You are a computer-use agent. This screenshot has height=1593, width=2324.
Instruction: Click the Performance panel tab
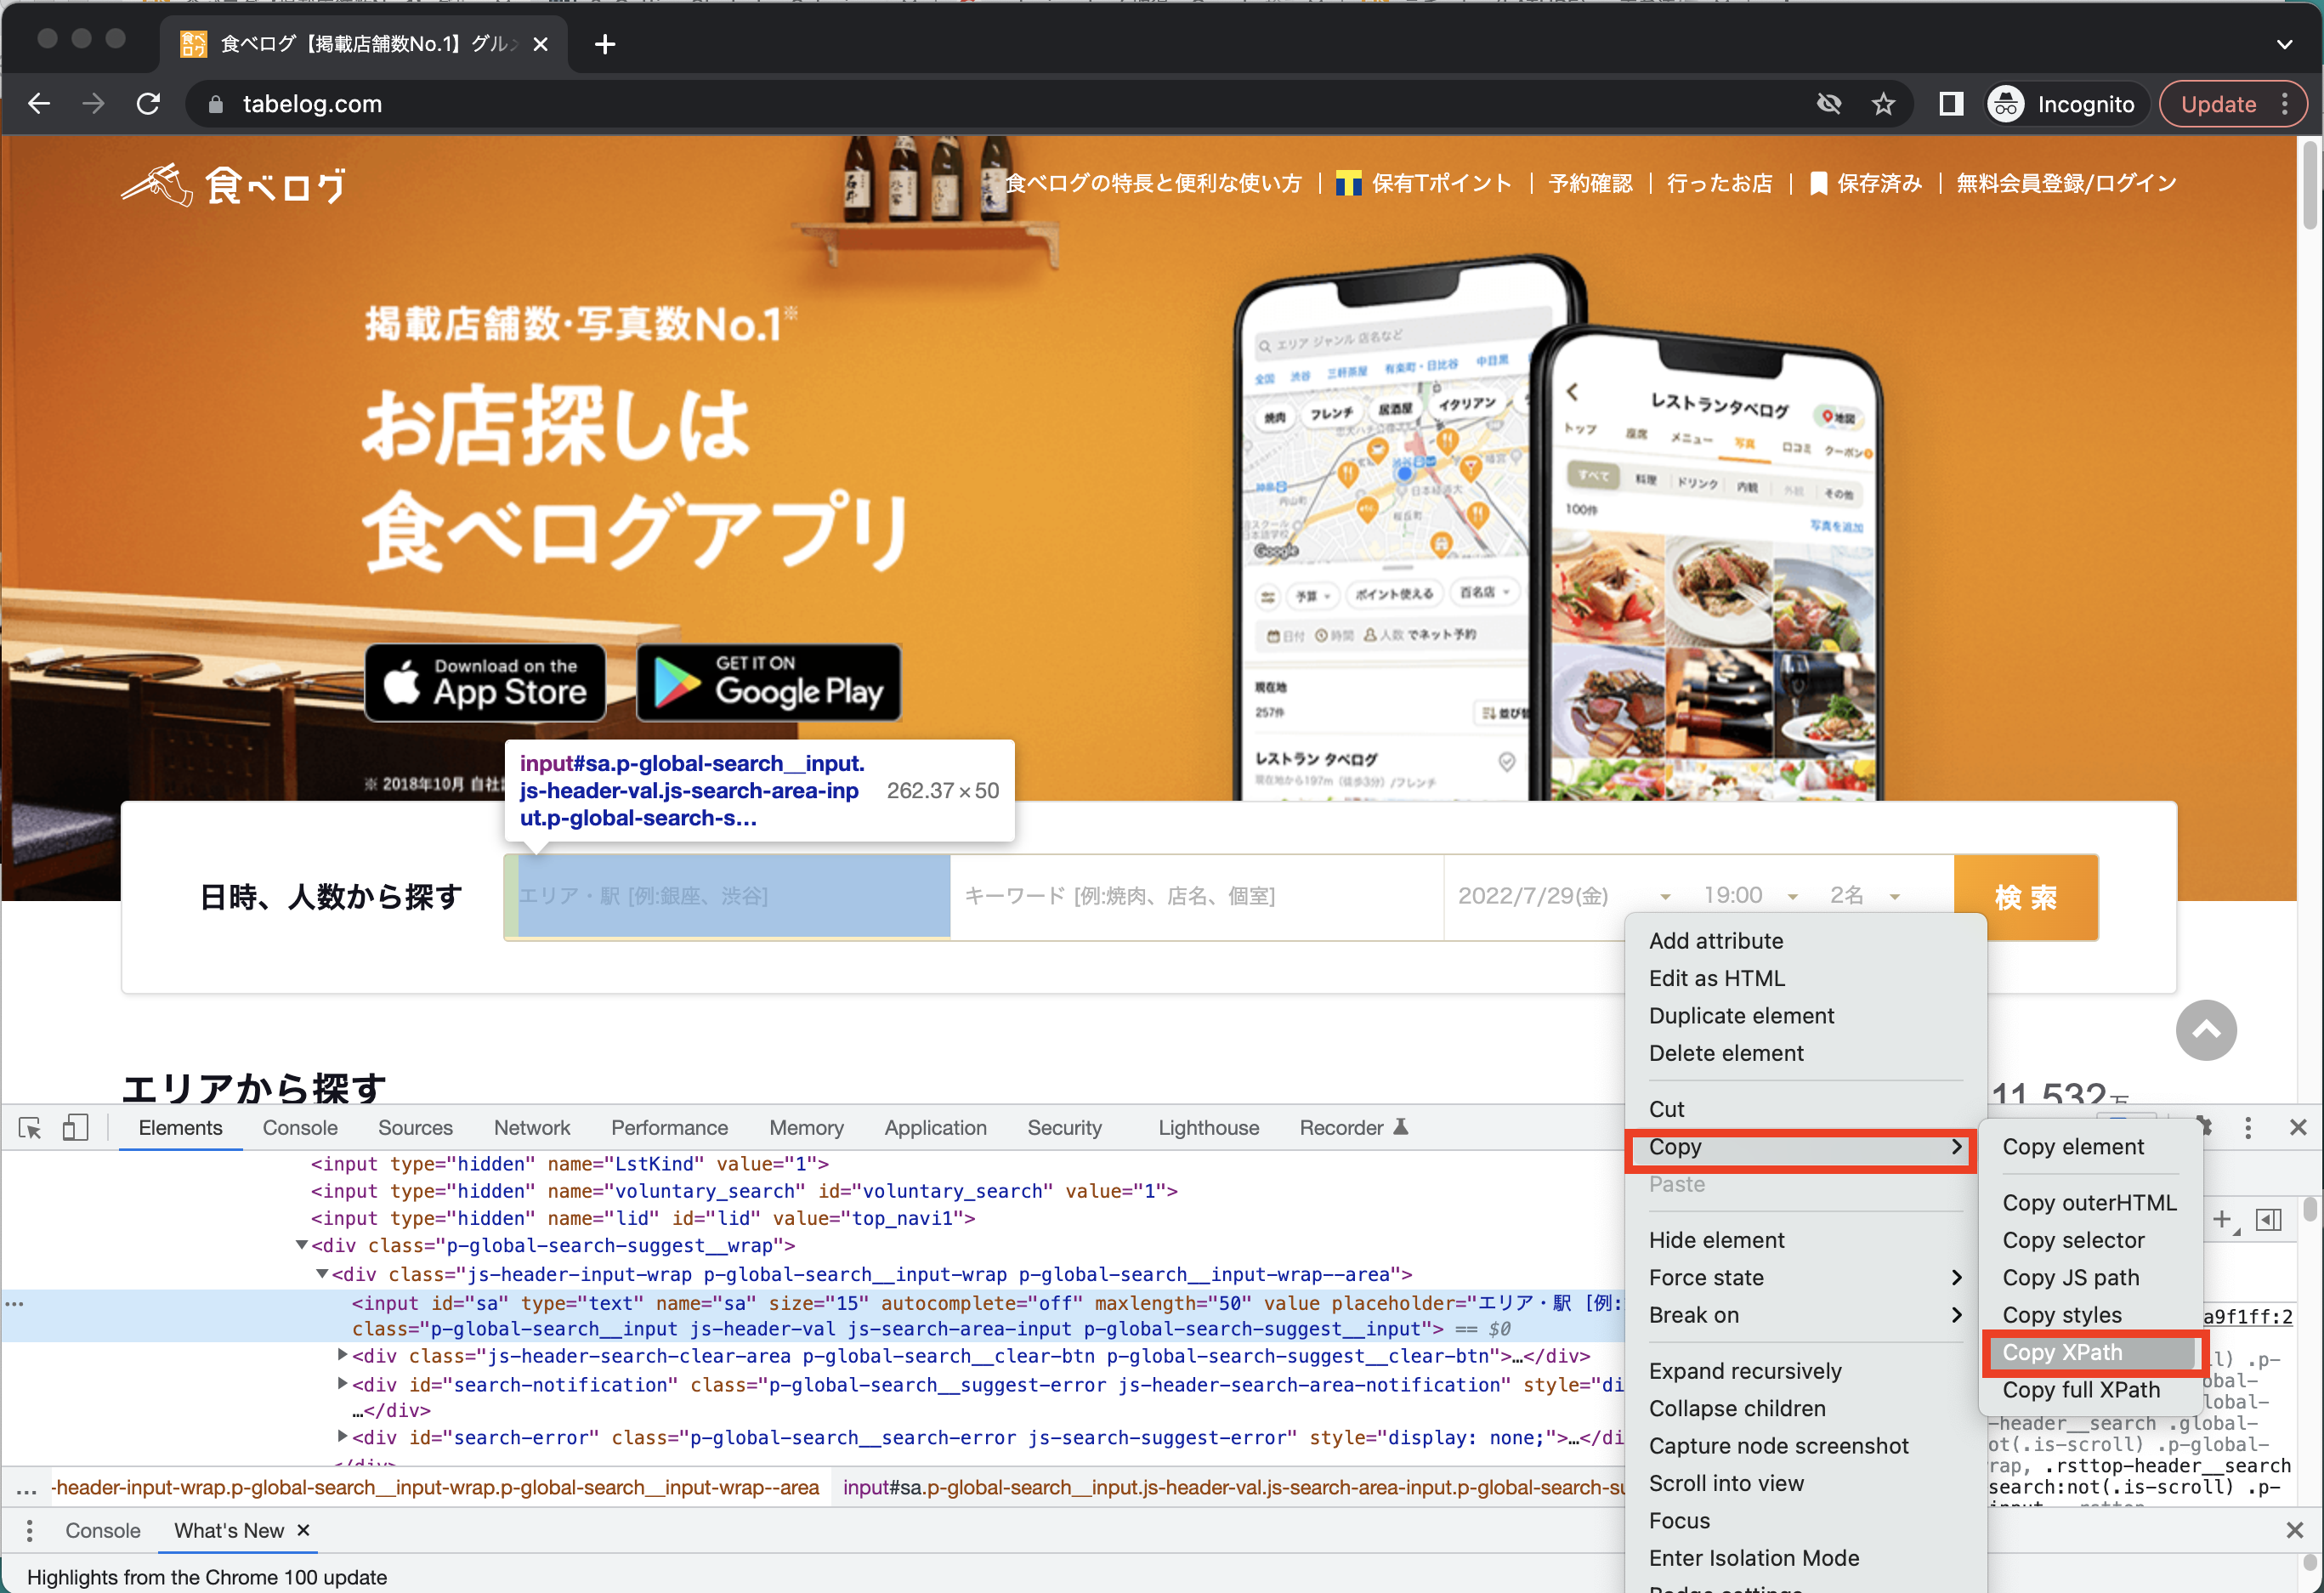669,1127
